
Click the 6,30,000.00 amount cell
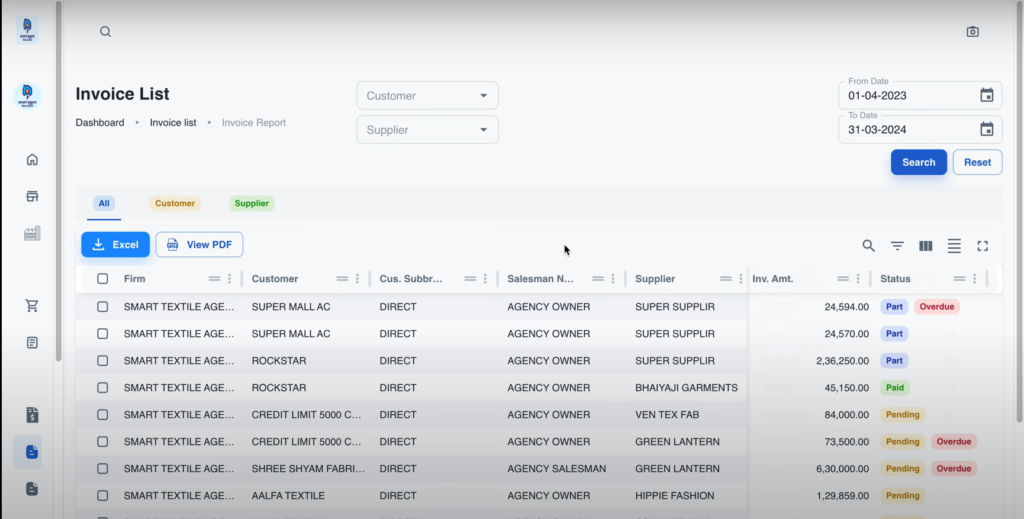coord(842,469)
